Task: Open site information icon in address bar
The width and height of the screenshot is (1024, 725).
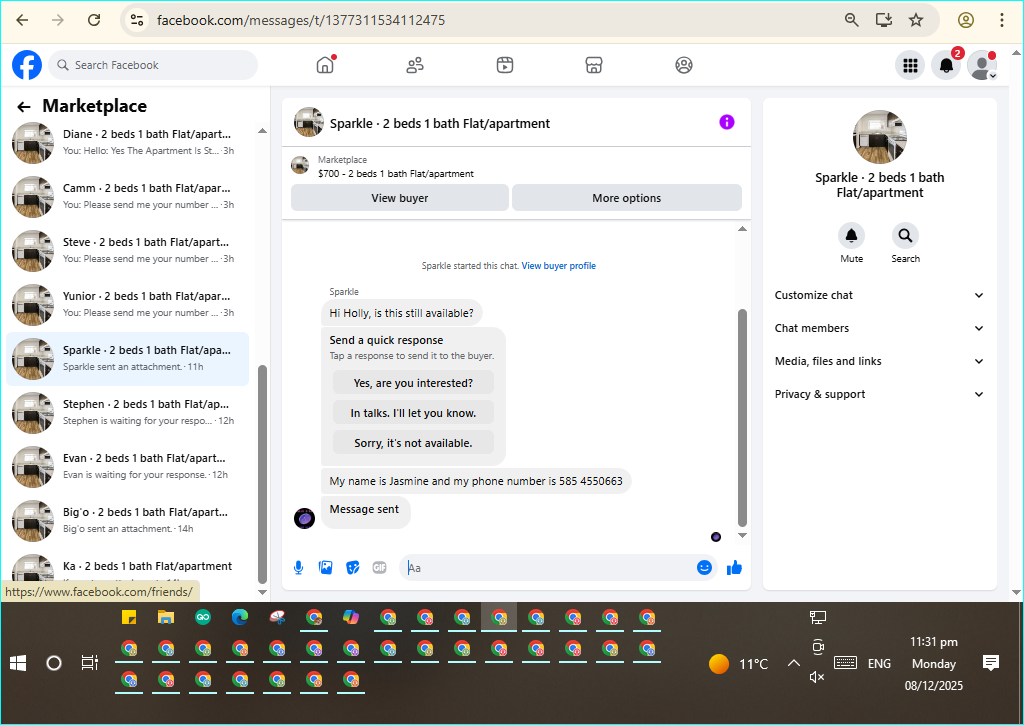Action: 137,20
